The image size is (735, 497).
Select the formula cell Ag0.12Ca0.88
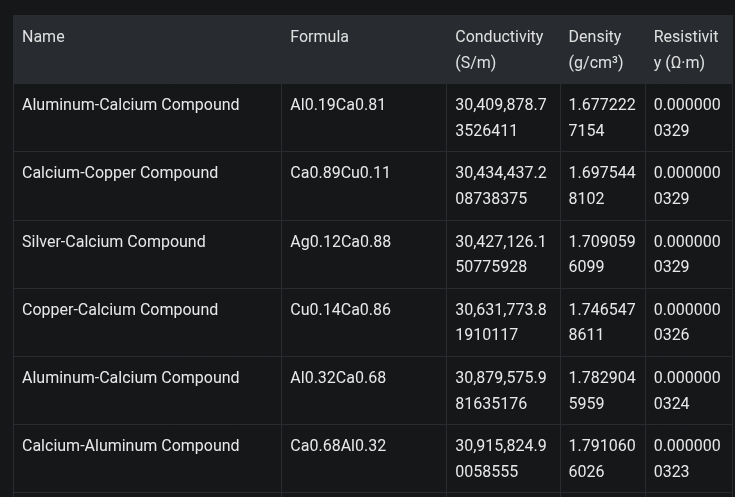[340, 242]
